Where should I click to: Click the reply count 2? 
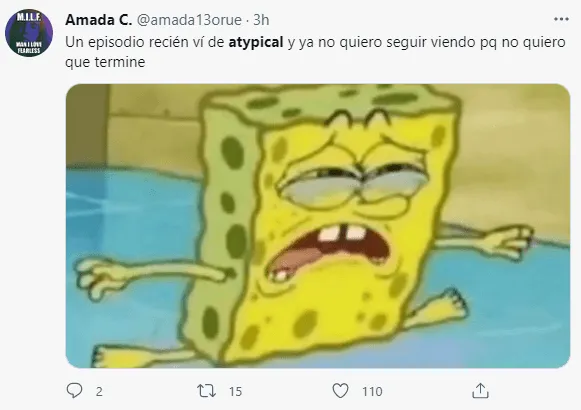point(99,391)
